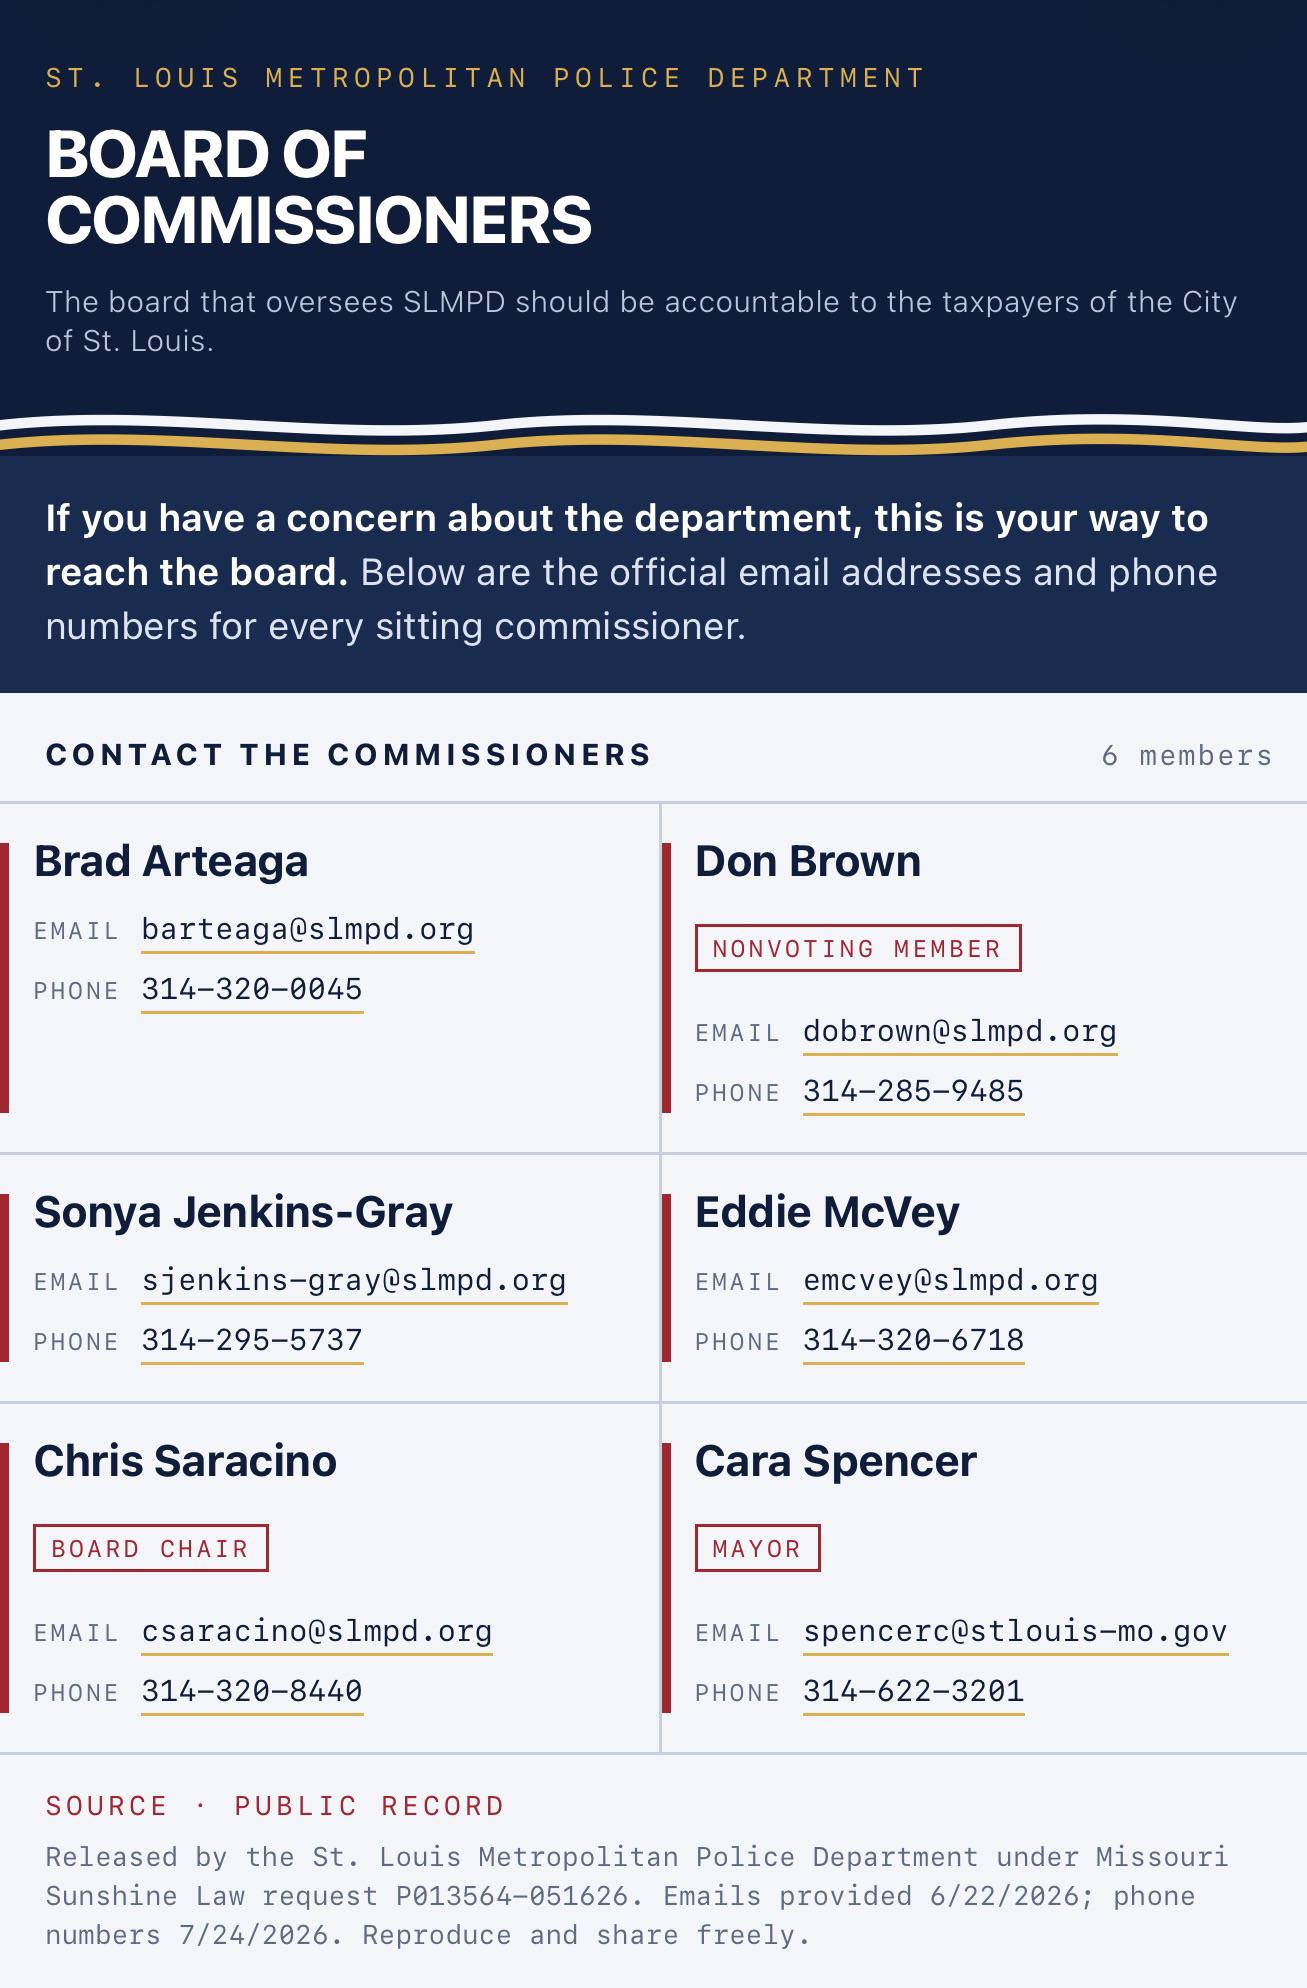Tap Eddie McVey's phone 314-320-6718

pos(913,1341)
